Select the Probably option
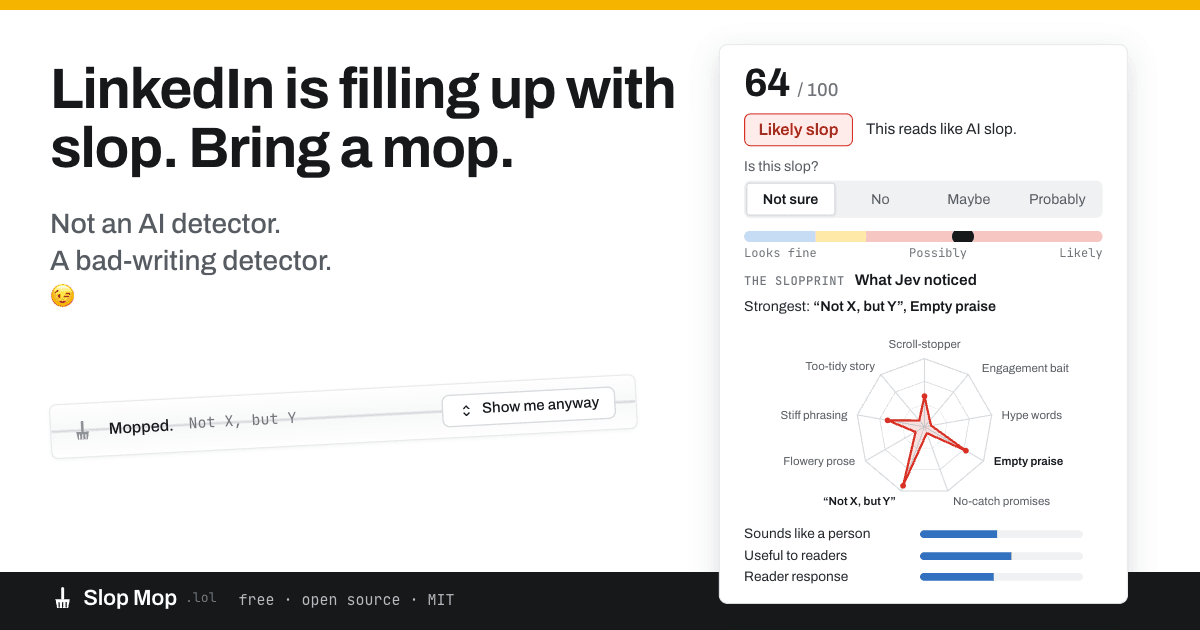This screenshot has height=630, width=1200. (1057, 199)
